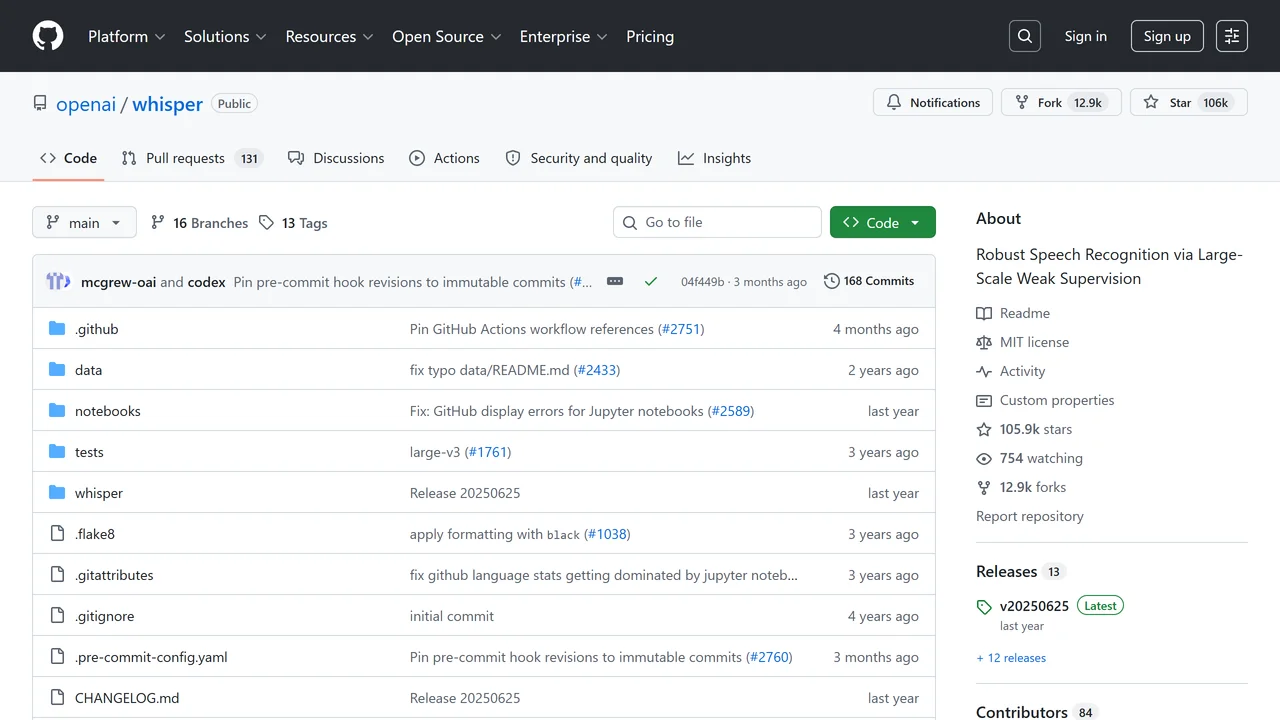Click the Sign in link

1085,36
